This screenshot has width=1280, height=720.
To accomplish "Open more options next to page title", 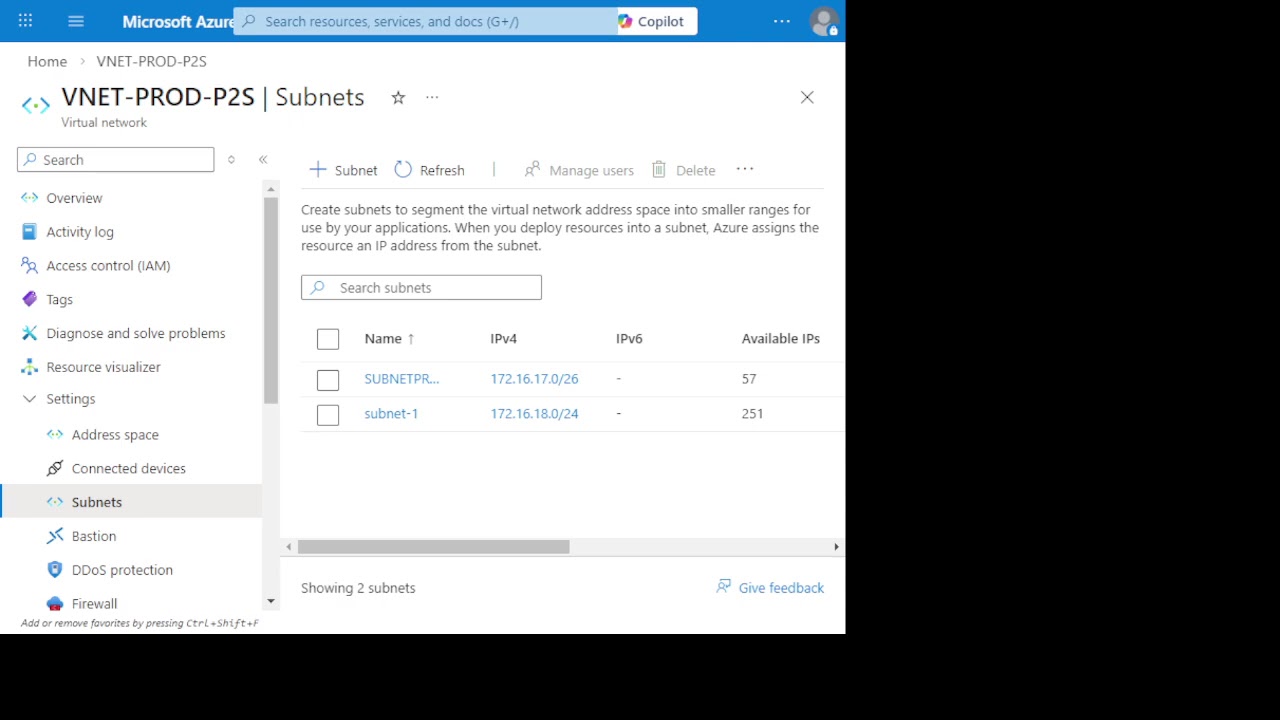I will coord(432,97).
